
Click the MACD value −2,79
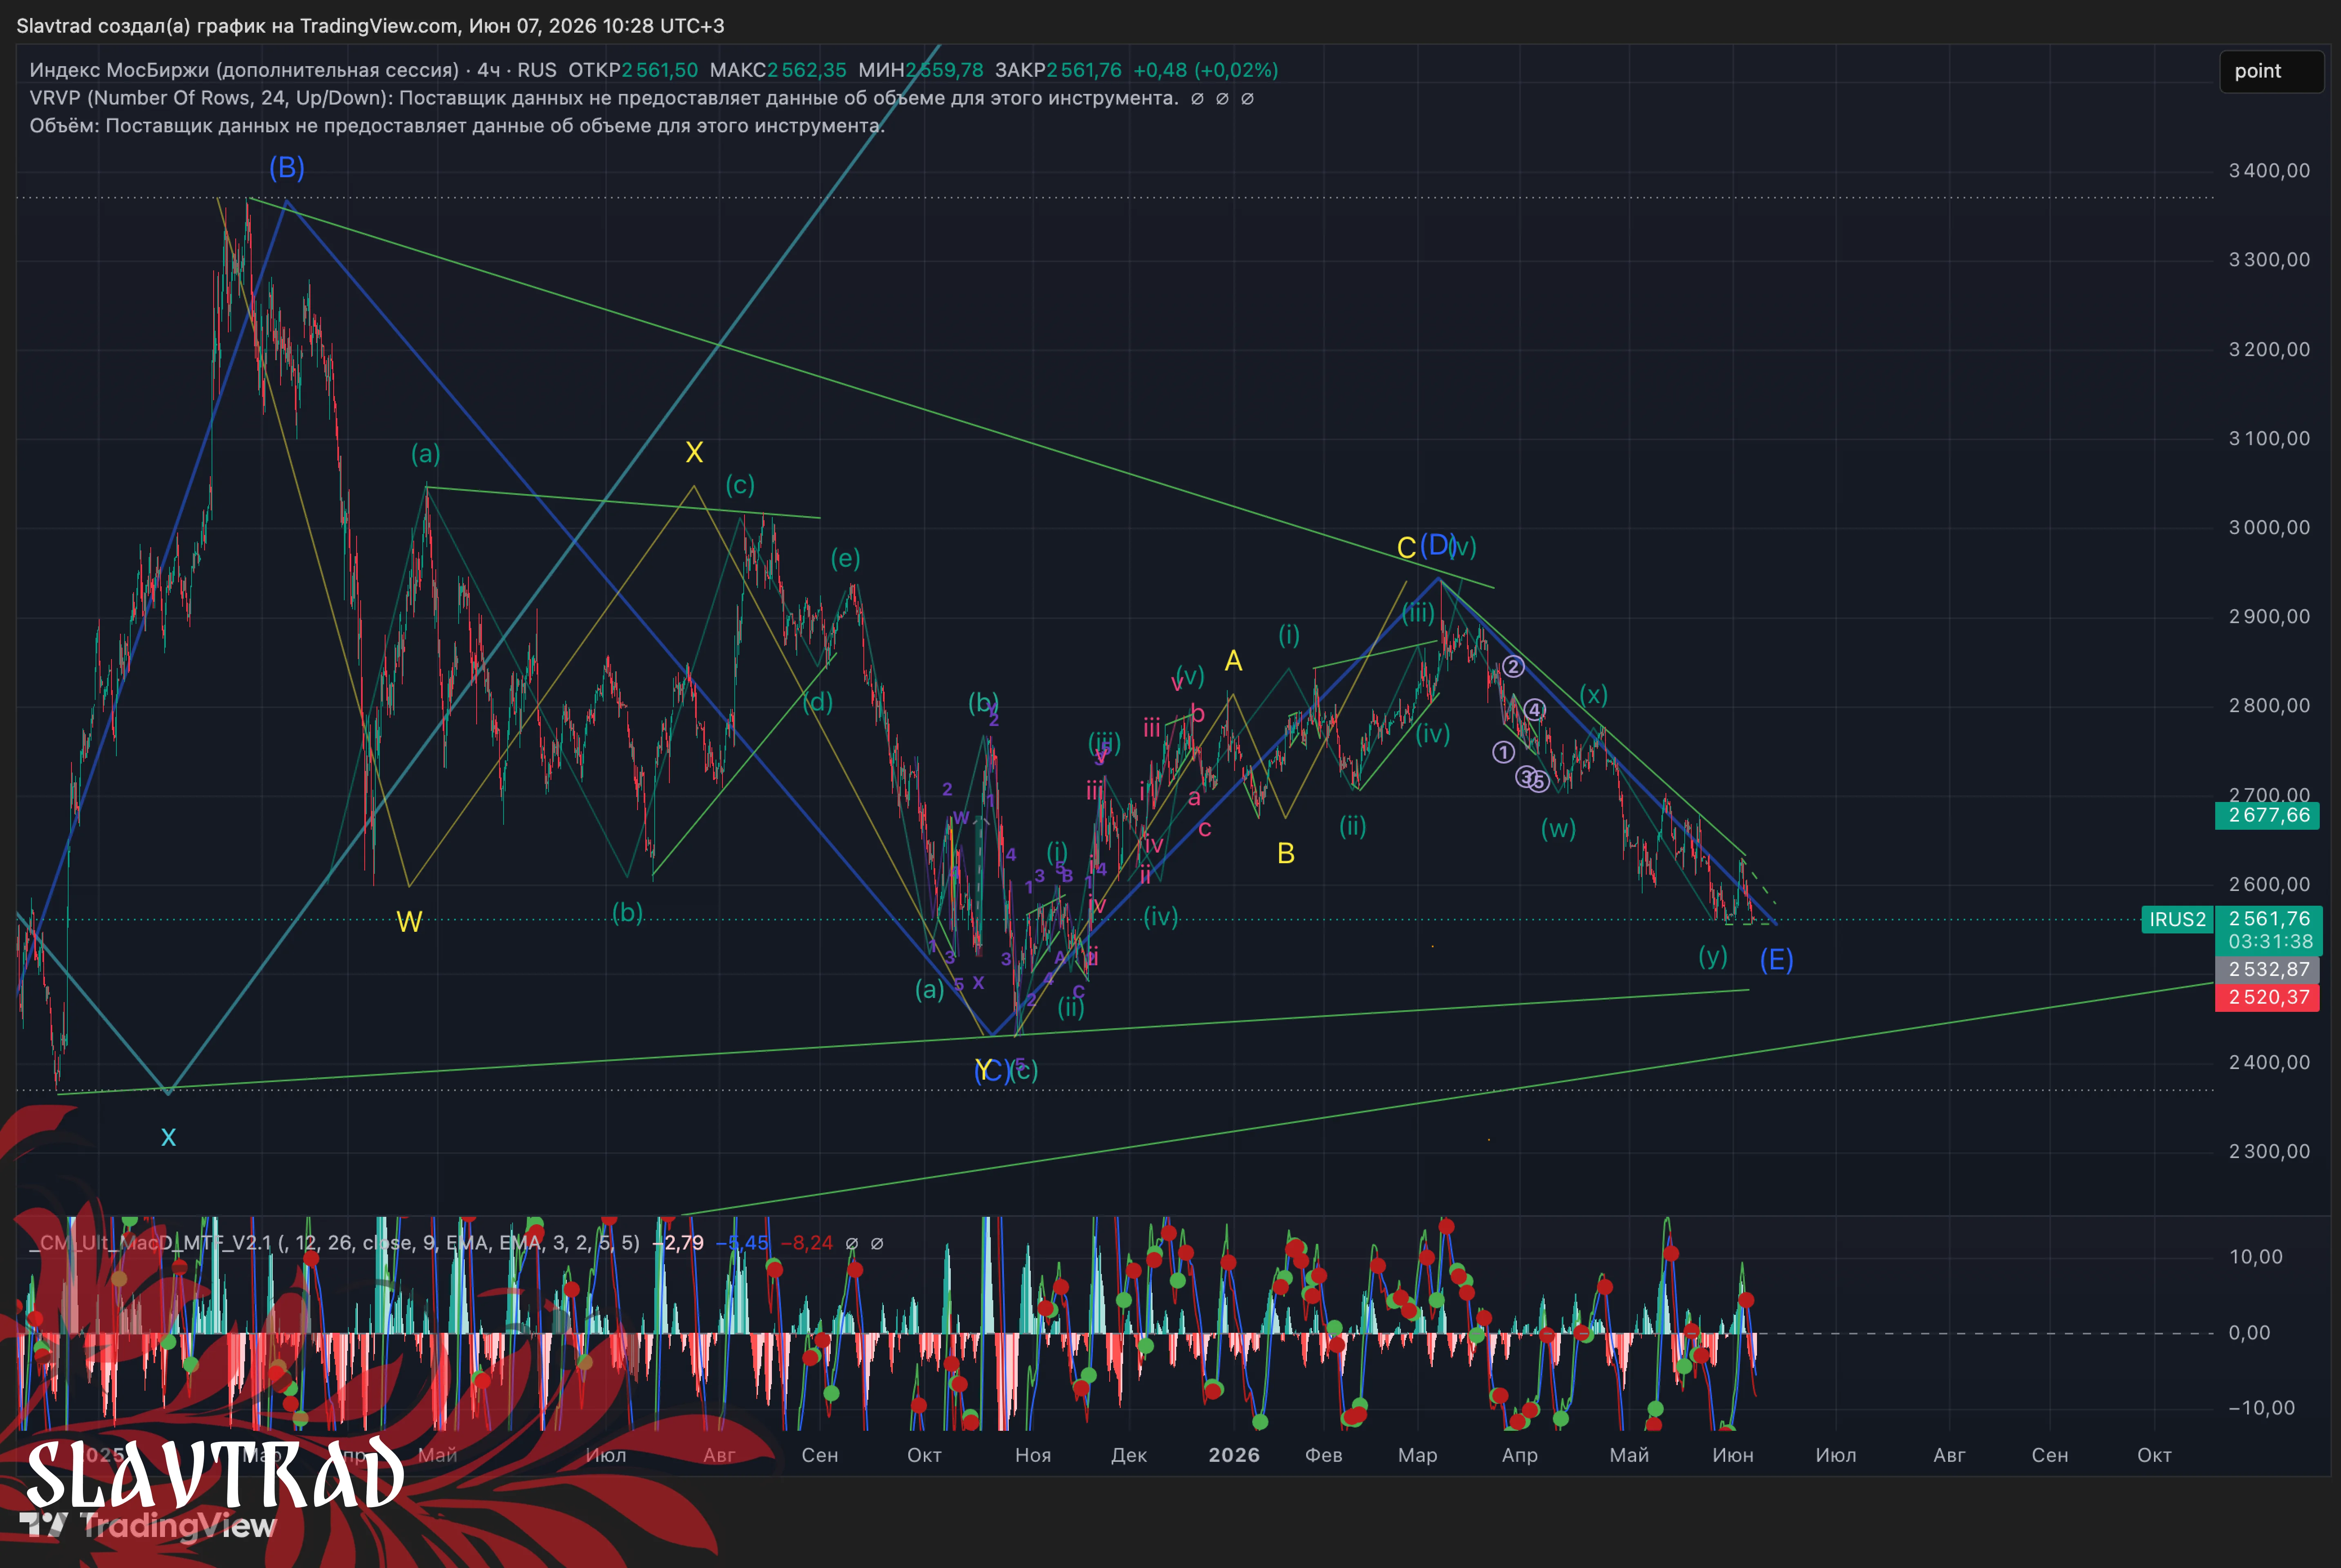coord(678,1243)
